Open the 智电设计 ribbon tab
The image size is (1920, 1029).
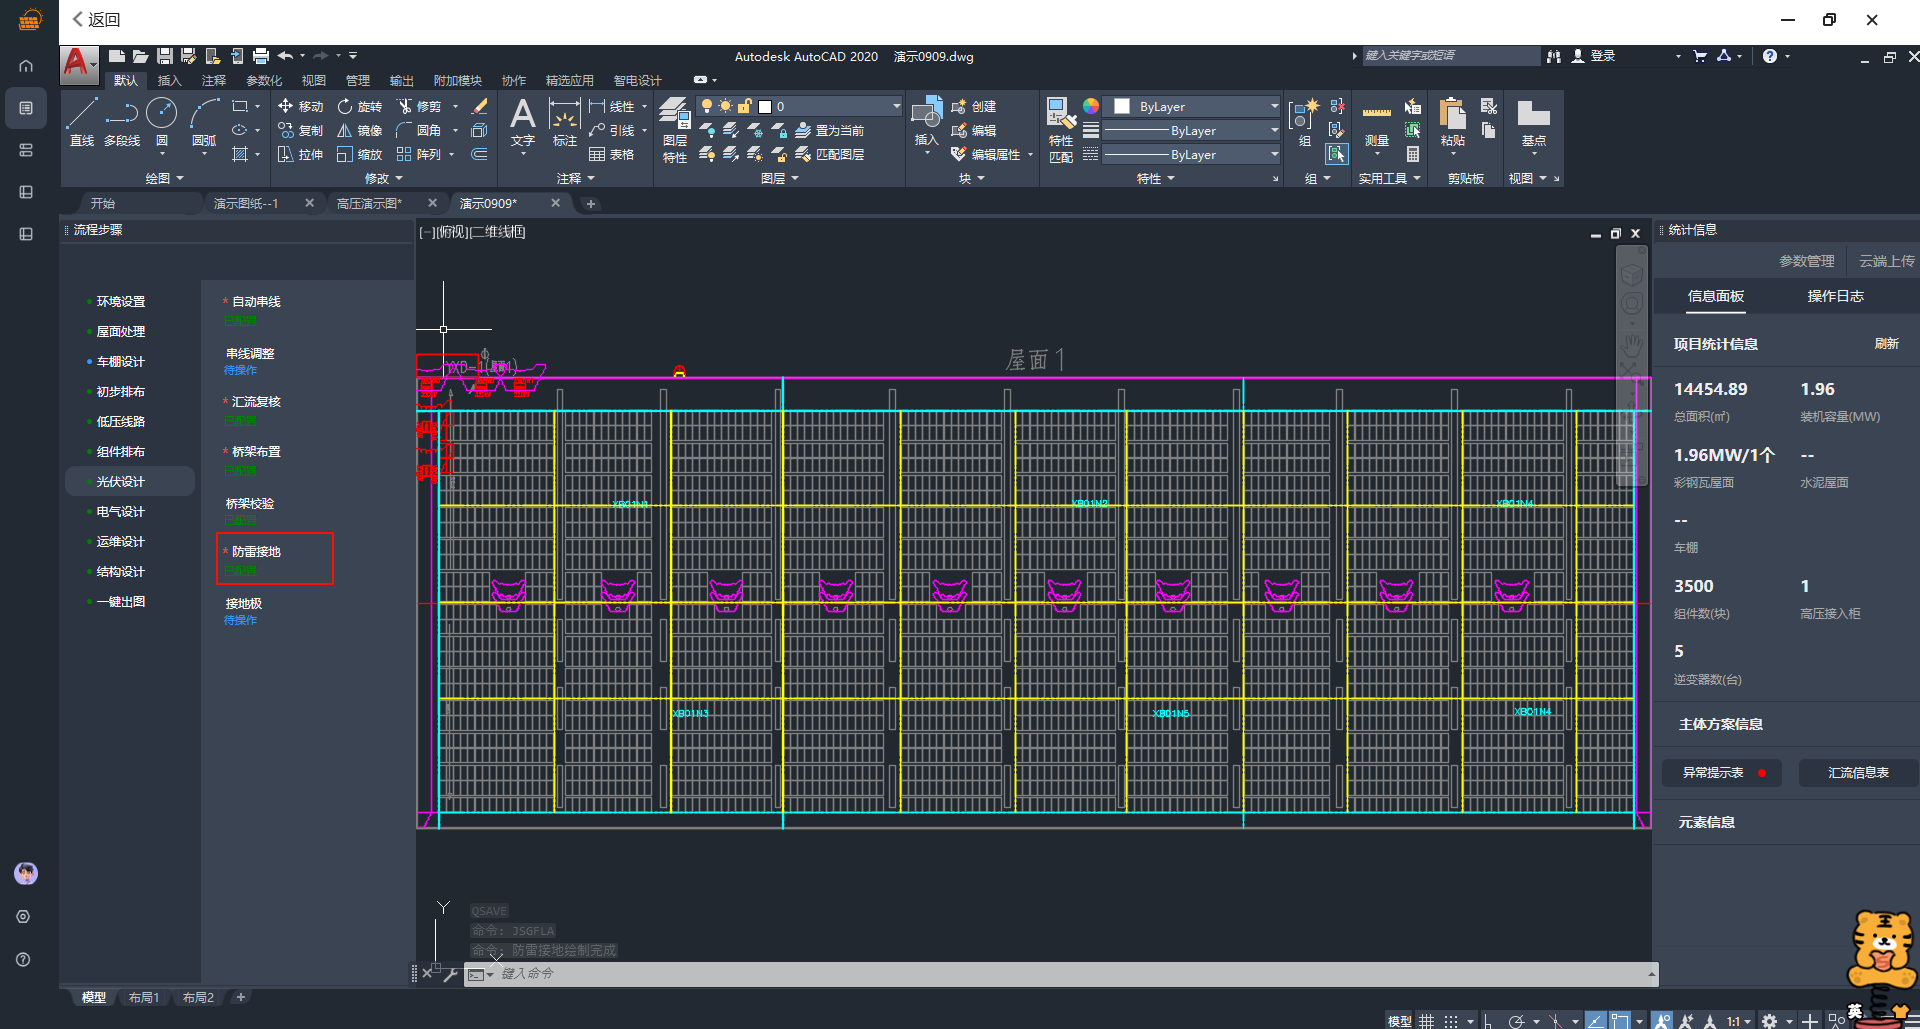[637, 80]
